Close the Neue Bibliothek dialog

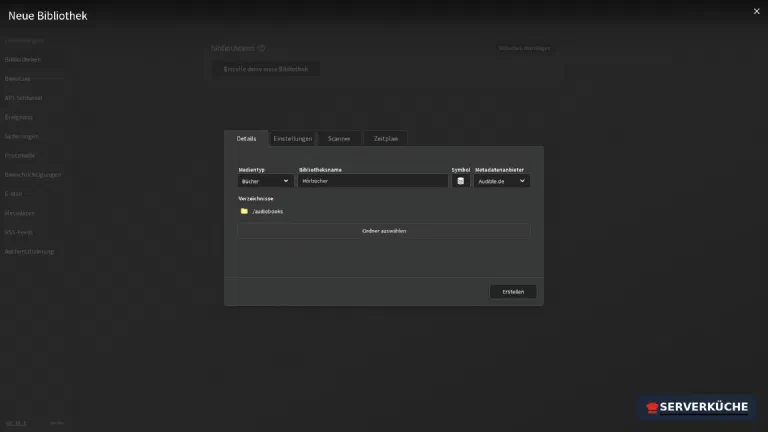tap(756, 11)
